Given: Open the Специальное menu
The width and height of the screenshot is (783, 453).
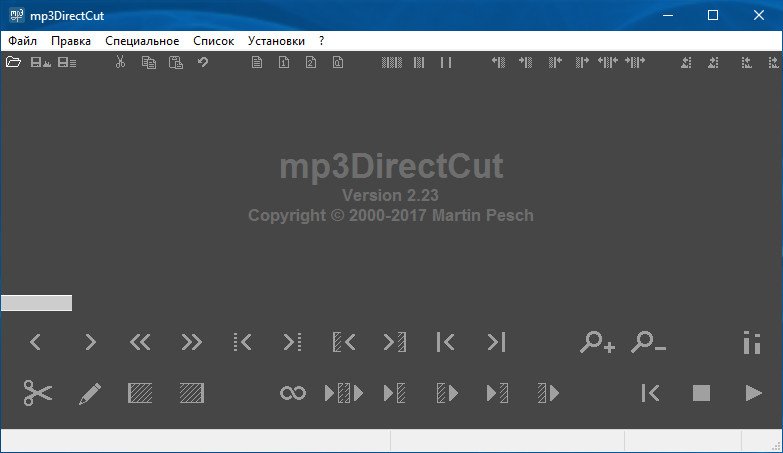Looking at the screenshot, I should pos(142,41).
